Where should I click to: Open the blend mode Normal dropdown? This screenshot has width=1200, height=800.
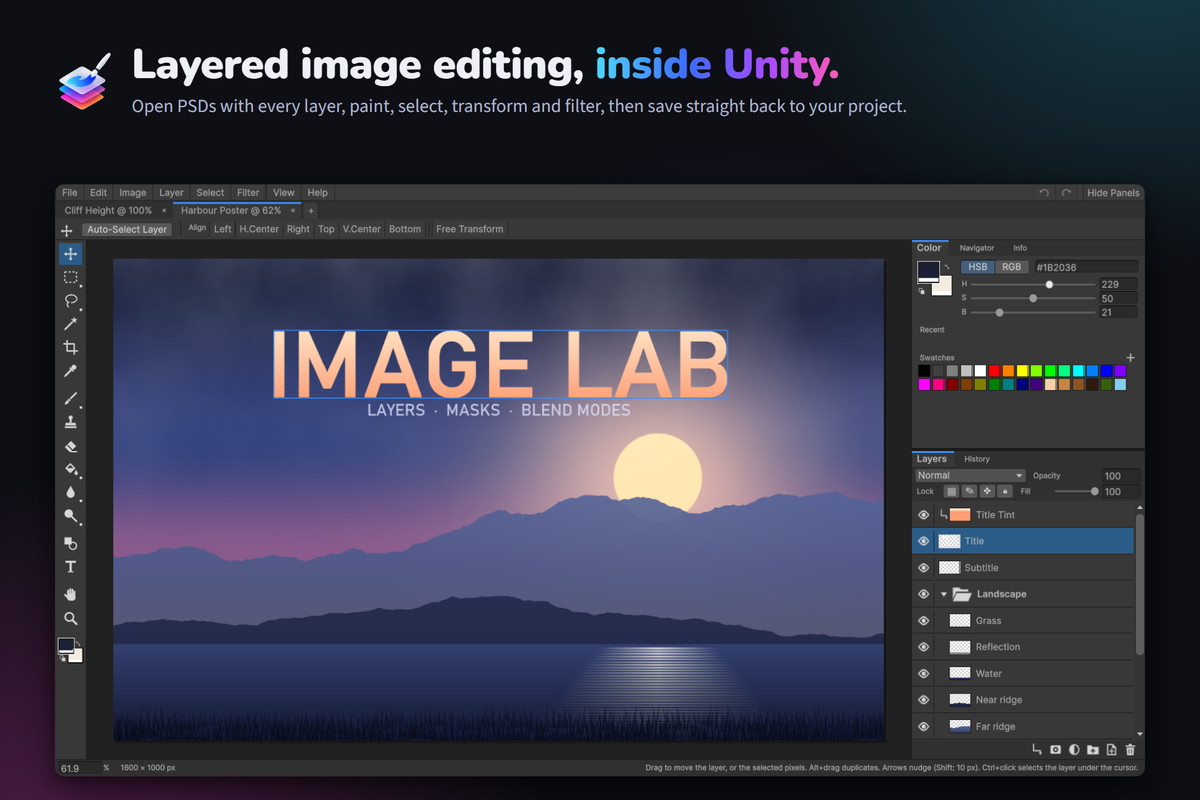[x=970, y=476]
